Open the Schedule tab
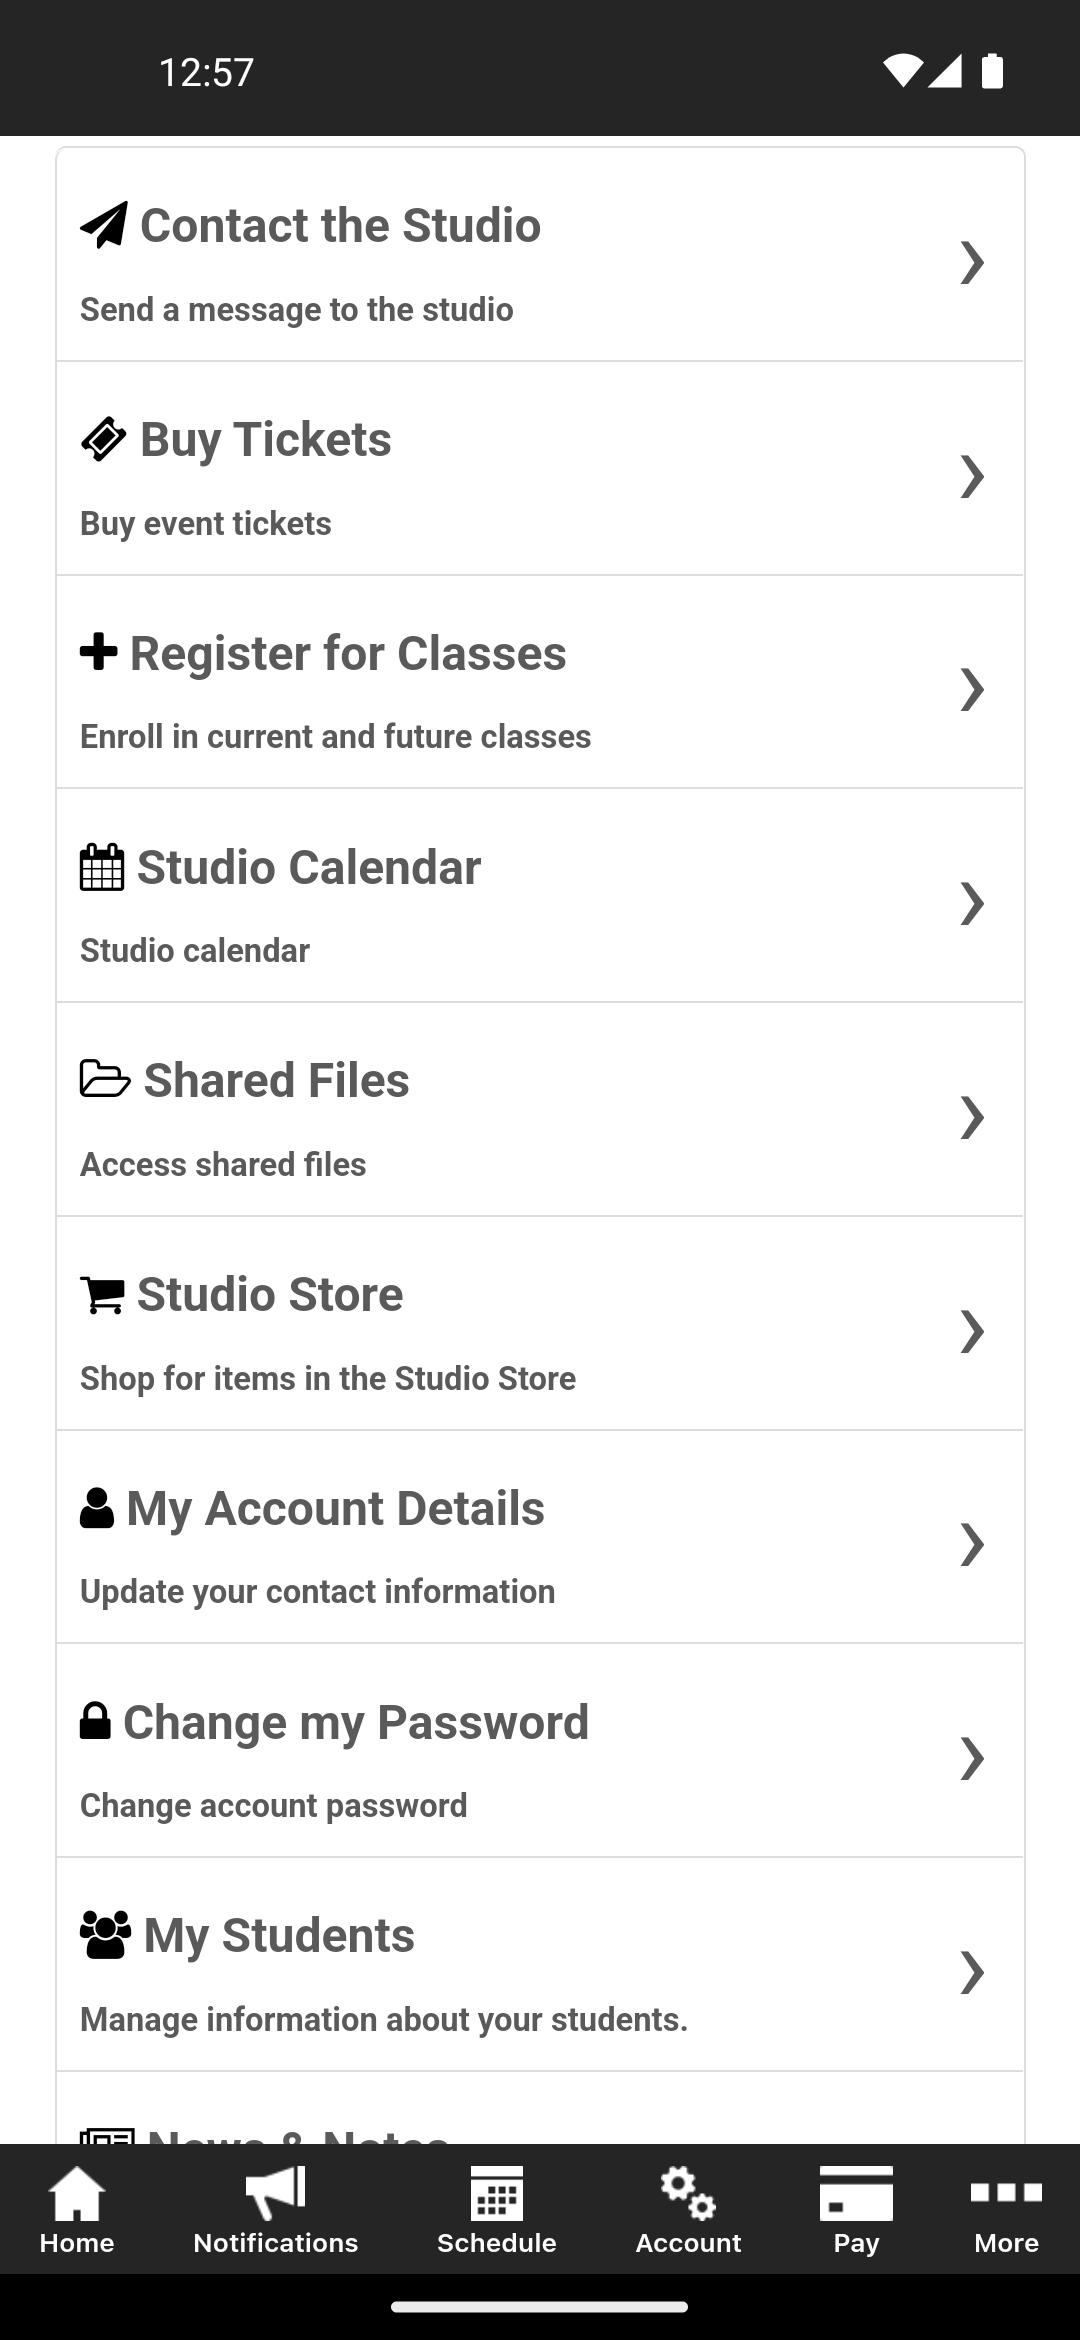The width and height of the screenshot is (1080, 2340). [x=496, y=2210]
